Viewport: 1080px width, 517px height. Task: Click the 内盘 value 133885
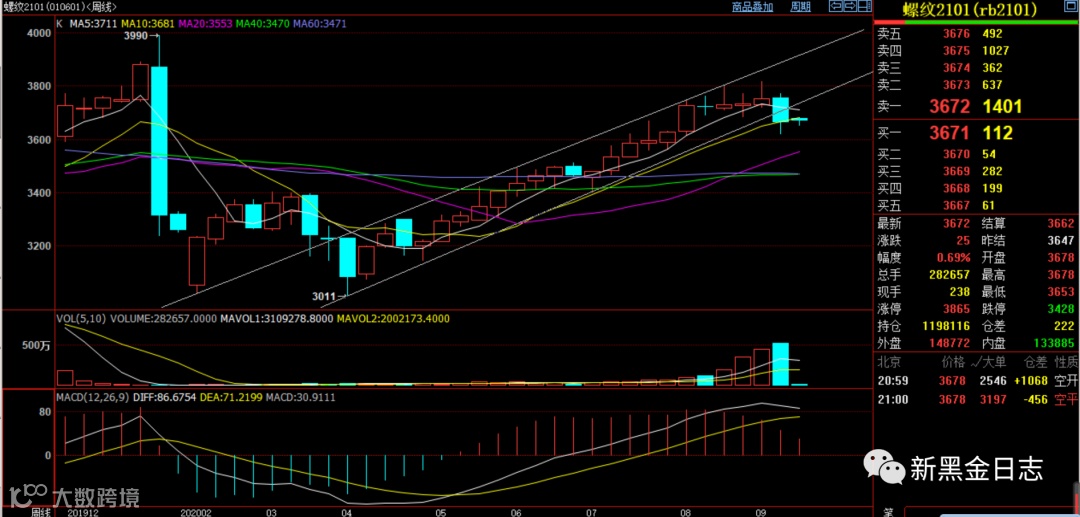1055,342
